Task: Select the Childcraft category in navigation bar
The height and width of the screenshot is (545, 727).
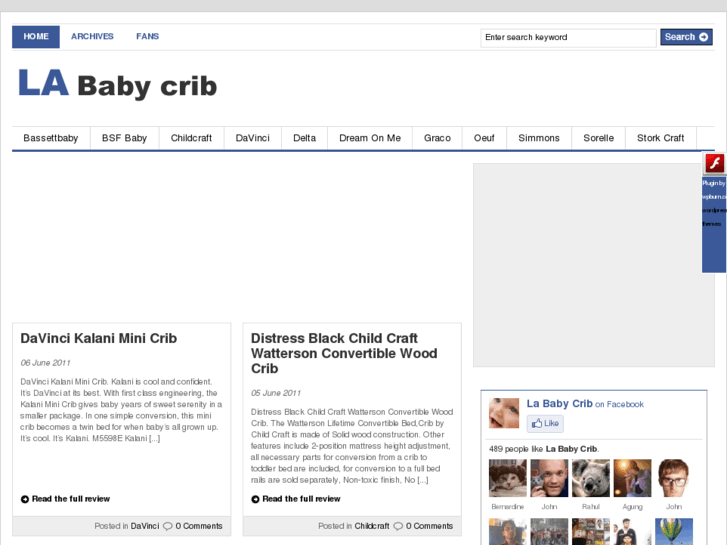Action: [x=191, y=138]
